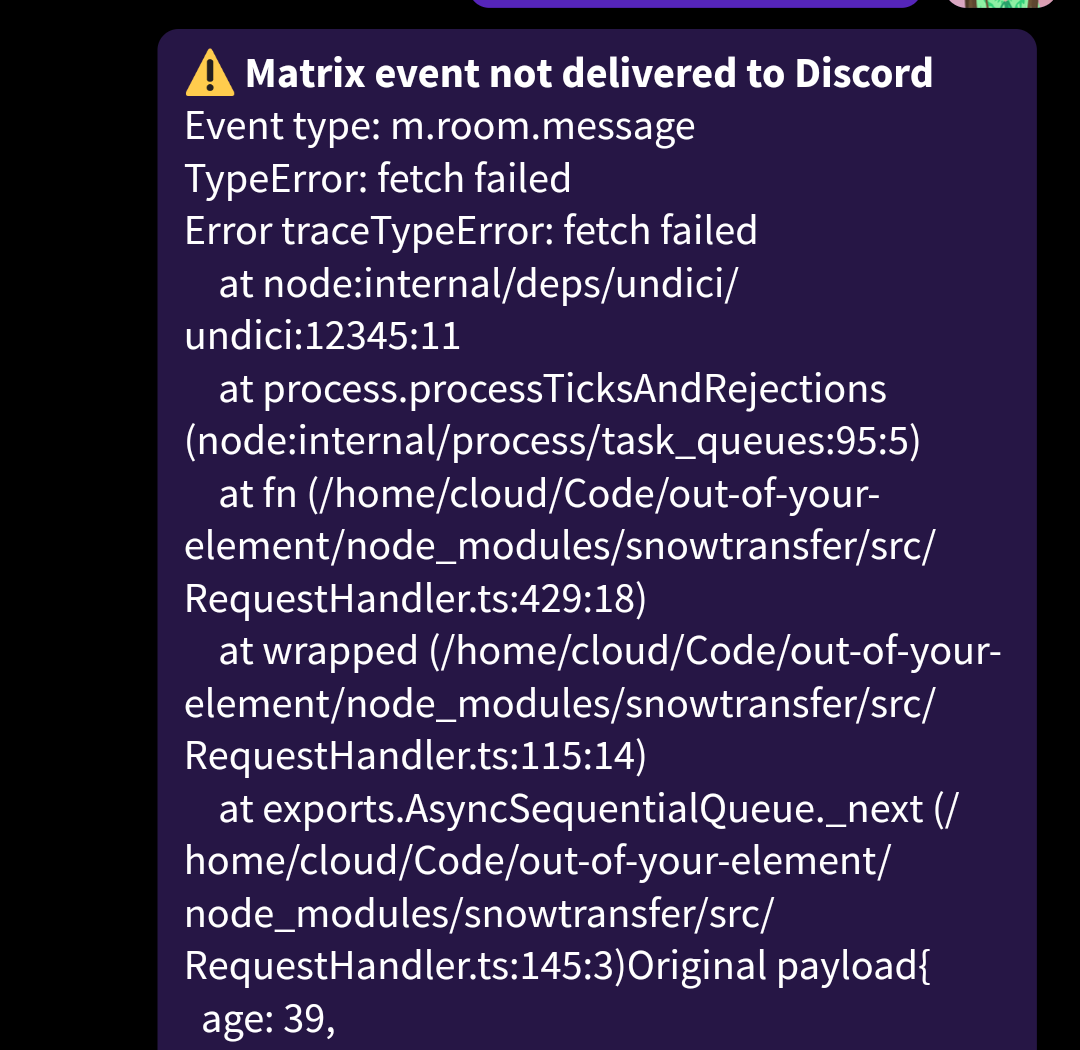Click the "home/cloud/Code/out-of-your-element/" line

coord(537,861)
